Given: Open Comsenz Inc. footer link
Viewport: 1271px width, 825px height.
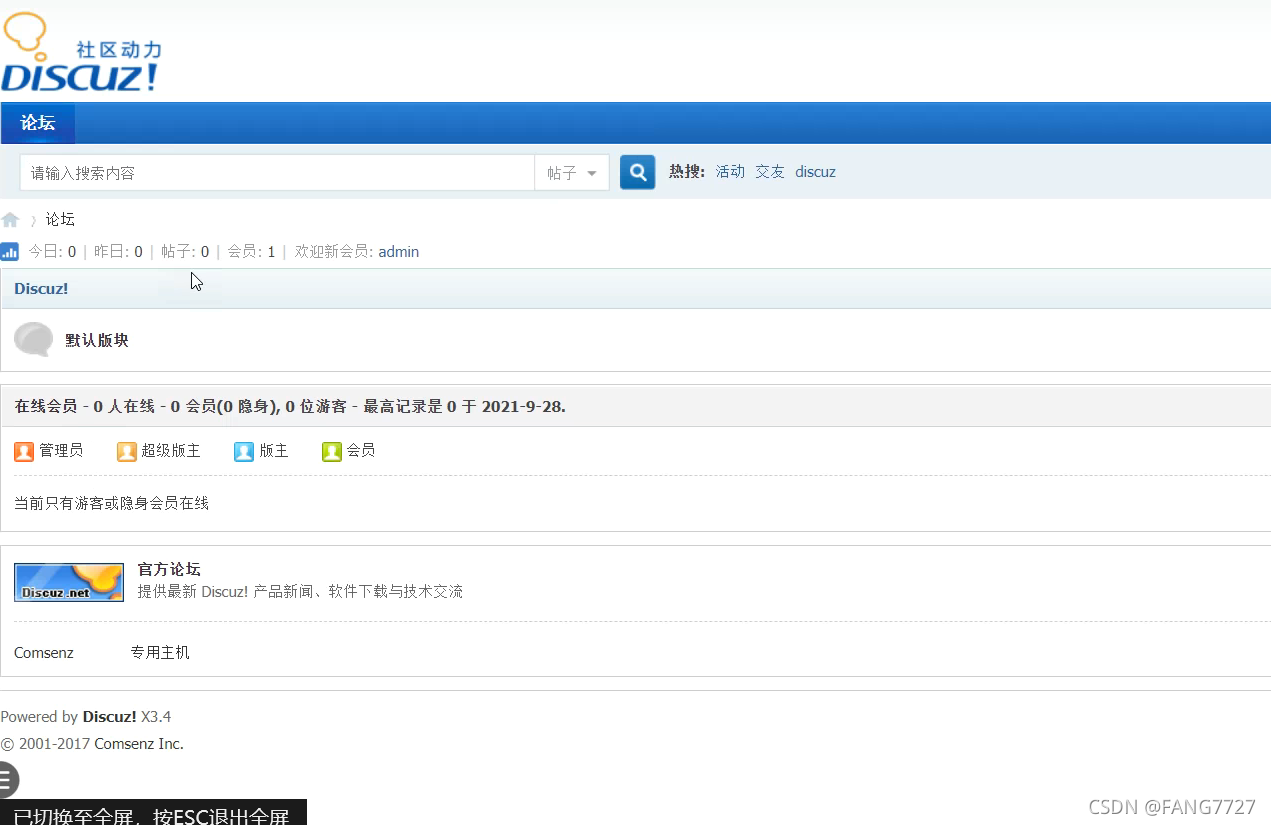Looking at the screenshot, I should 139,744.
